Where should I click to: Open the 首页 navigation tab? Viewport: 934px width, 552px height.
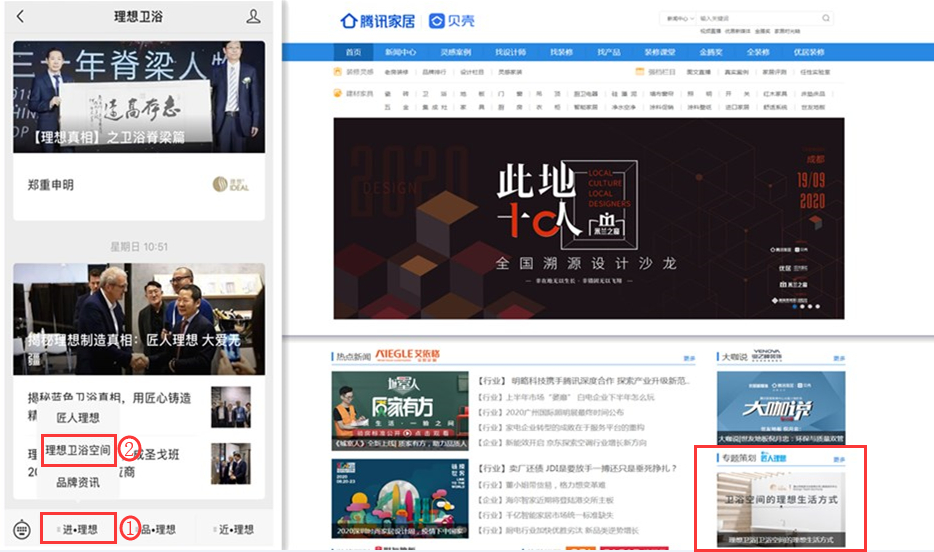point(353,52)
